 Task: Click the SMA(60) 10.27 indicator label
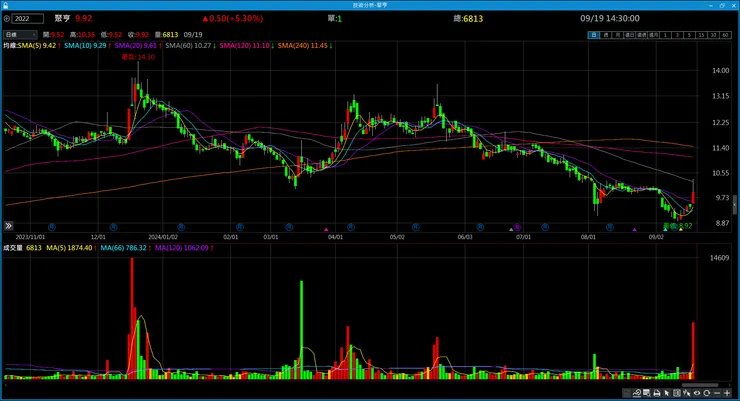coord(188,46)
